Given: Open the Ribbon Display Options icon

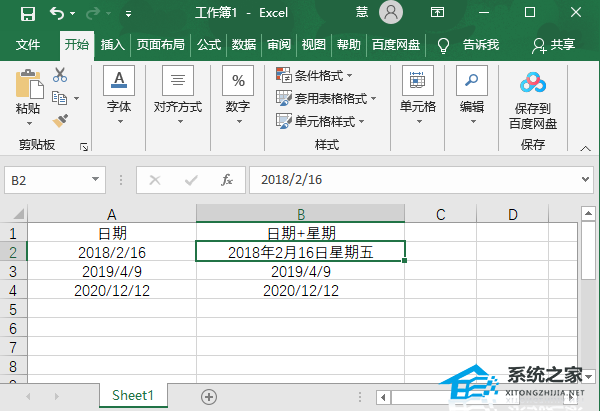Looking at the screenshot, I should point(437,13).
